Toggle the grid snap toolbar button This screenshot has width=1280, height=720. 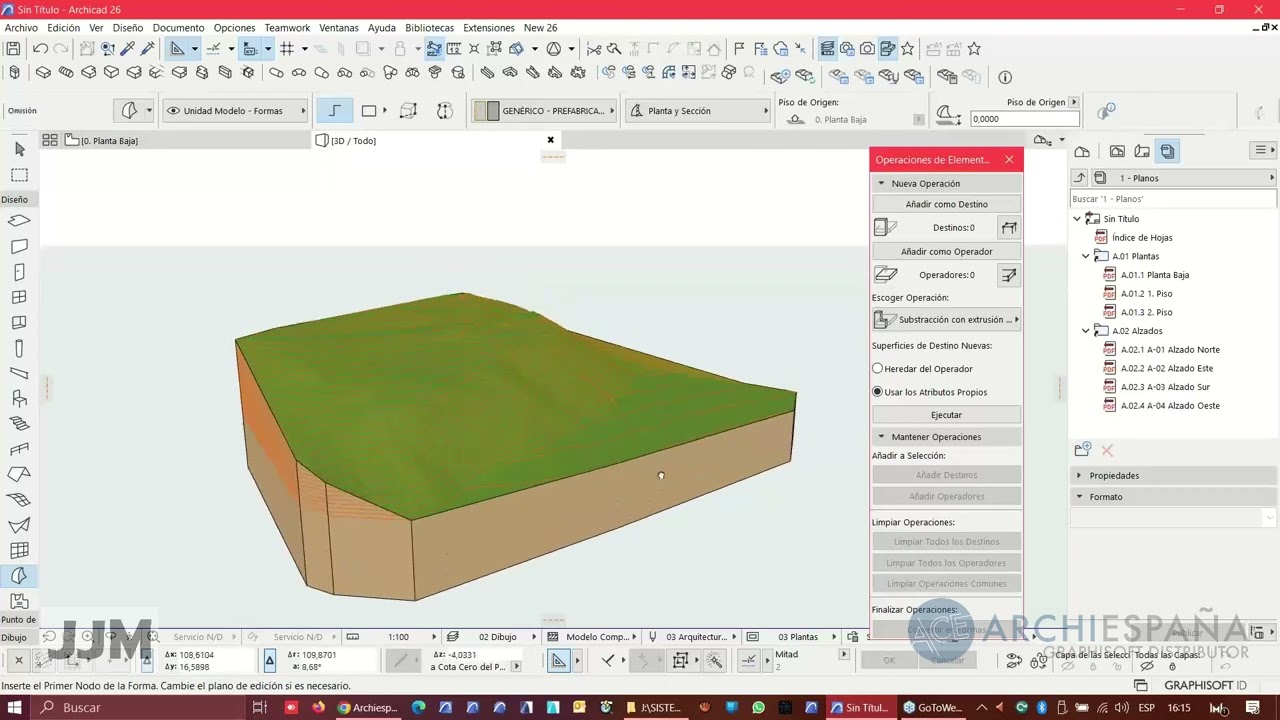[x=287, y=48]
